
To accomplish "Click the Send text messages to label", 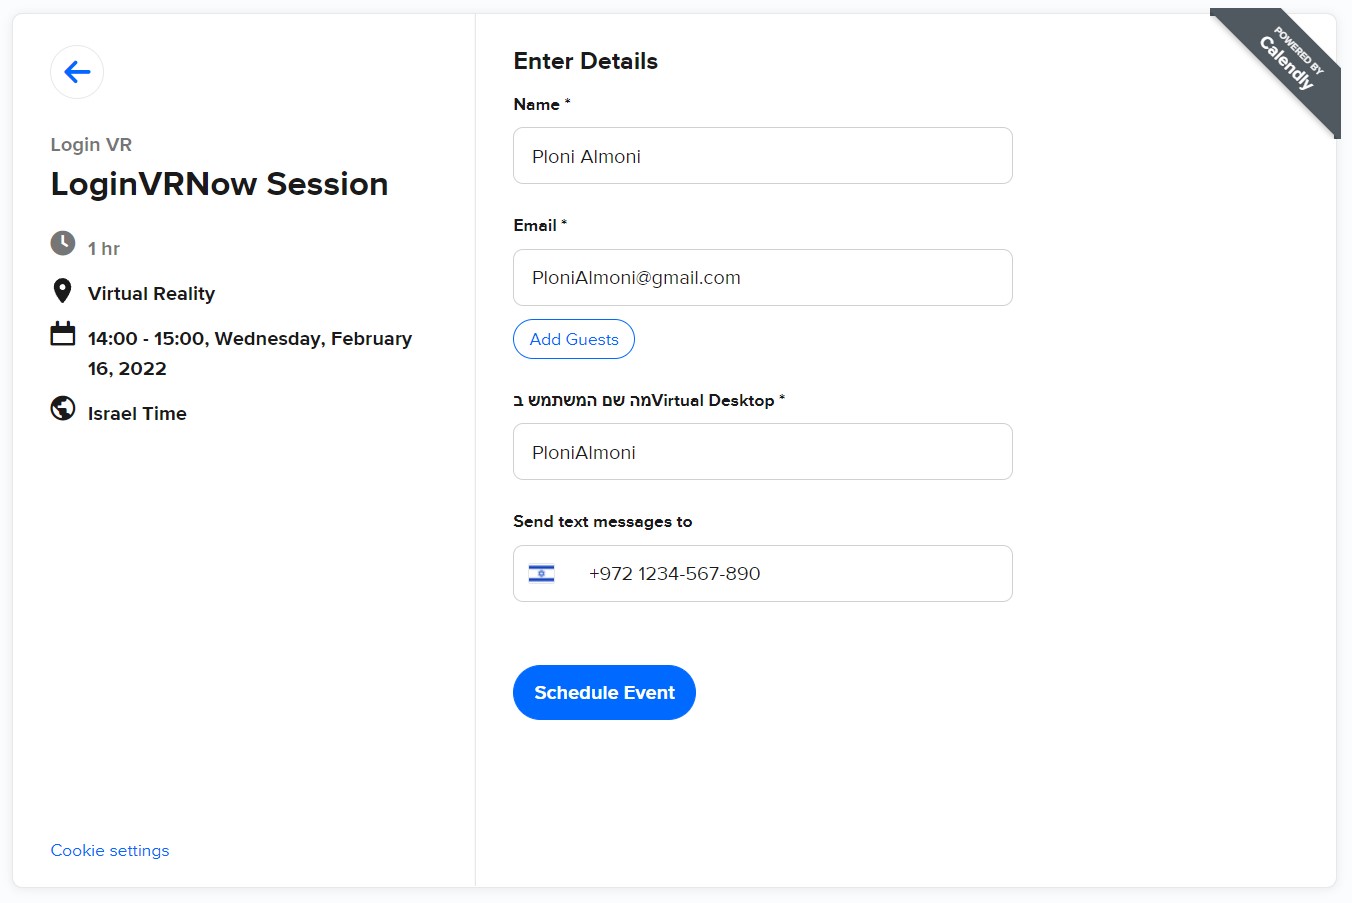I will point(603,521).
